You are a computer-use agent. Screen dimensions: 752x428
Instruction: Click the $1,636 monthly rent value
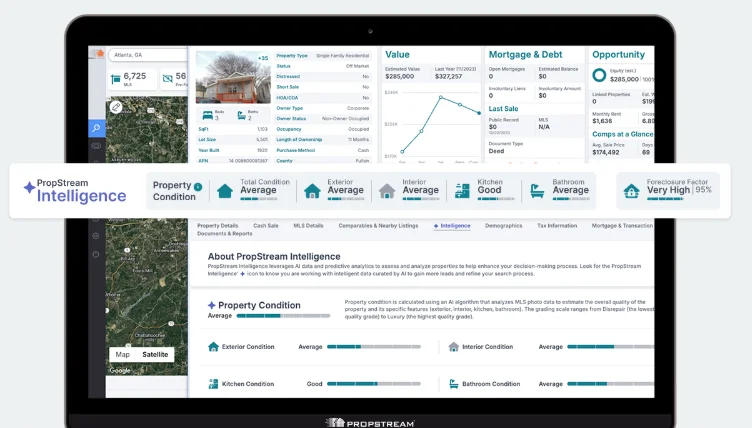602,121
